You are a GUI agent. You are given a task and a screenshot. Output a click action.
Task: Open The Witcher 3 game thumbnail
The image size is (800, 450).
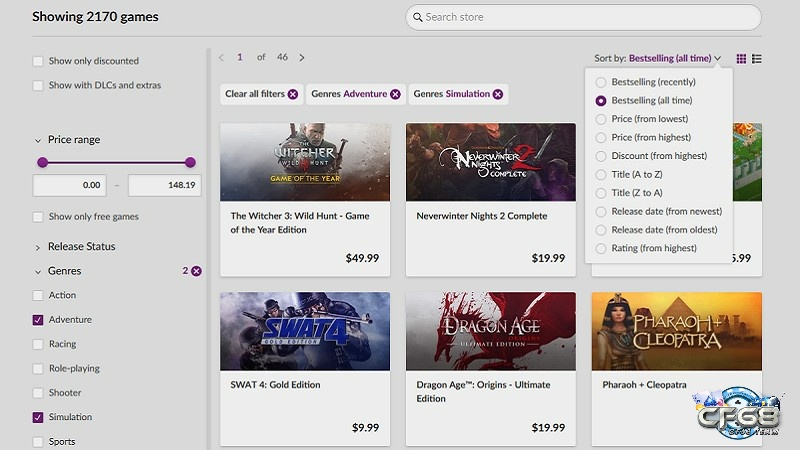point(305,162)
